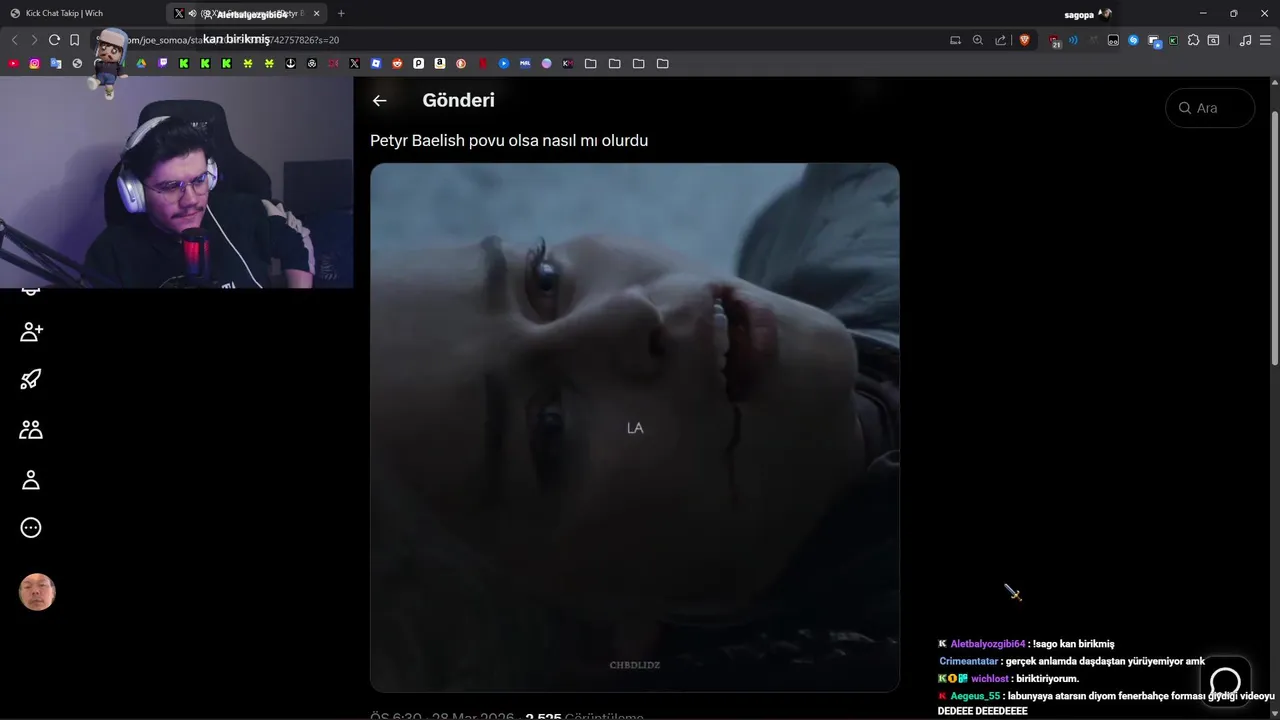Image resolution: width=1280 pixels, height=720 pixels.
Task: Play the Petyr Baelish video thumbnail
Action: 635,427
